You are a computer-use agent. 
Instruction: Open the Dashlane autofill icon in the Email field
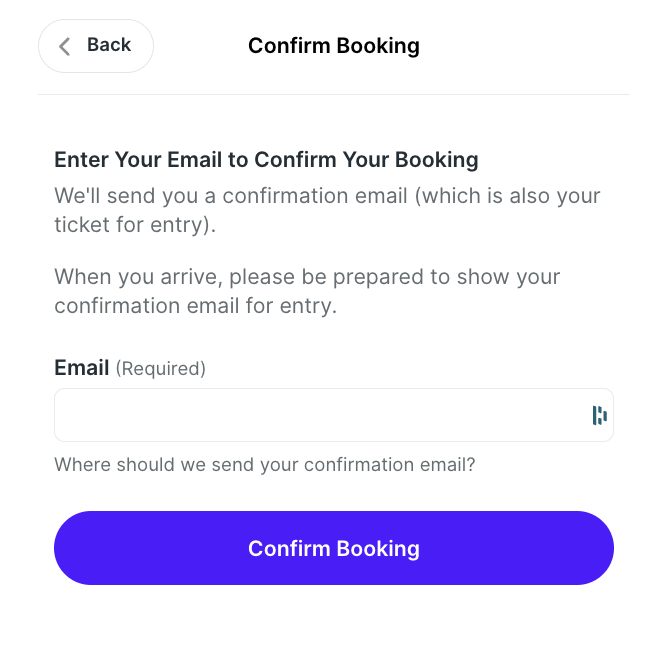tap(599, 415)
